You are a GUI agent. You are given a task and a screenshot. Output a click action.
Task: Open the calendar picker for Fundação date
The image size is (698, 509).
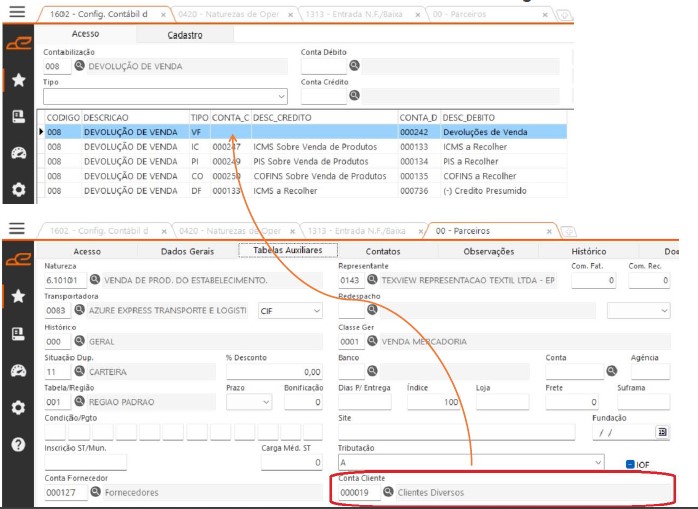tap(661, 432)
